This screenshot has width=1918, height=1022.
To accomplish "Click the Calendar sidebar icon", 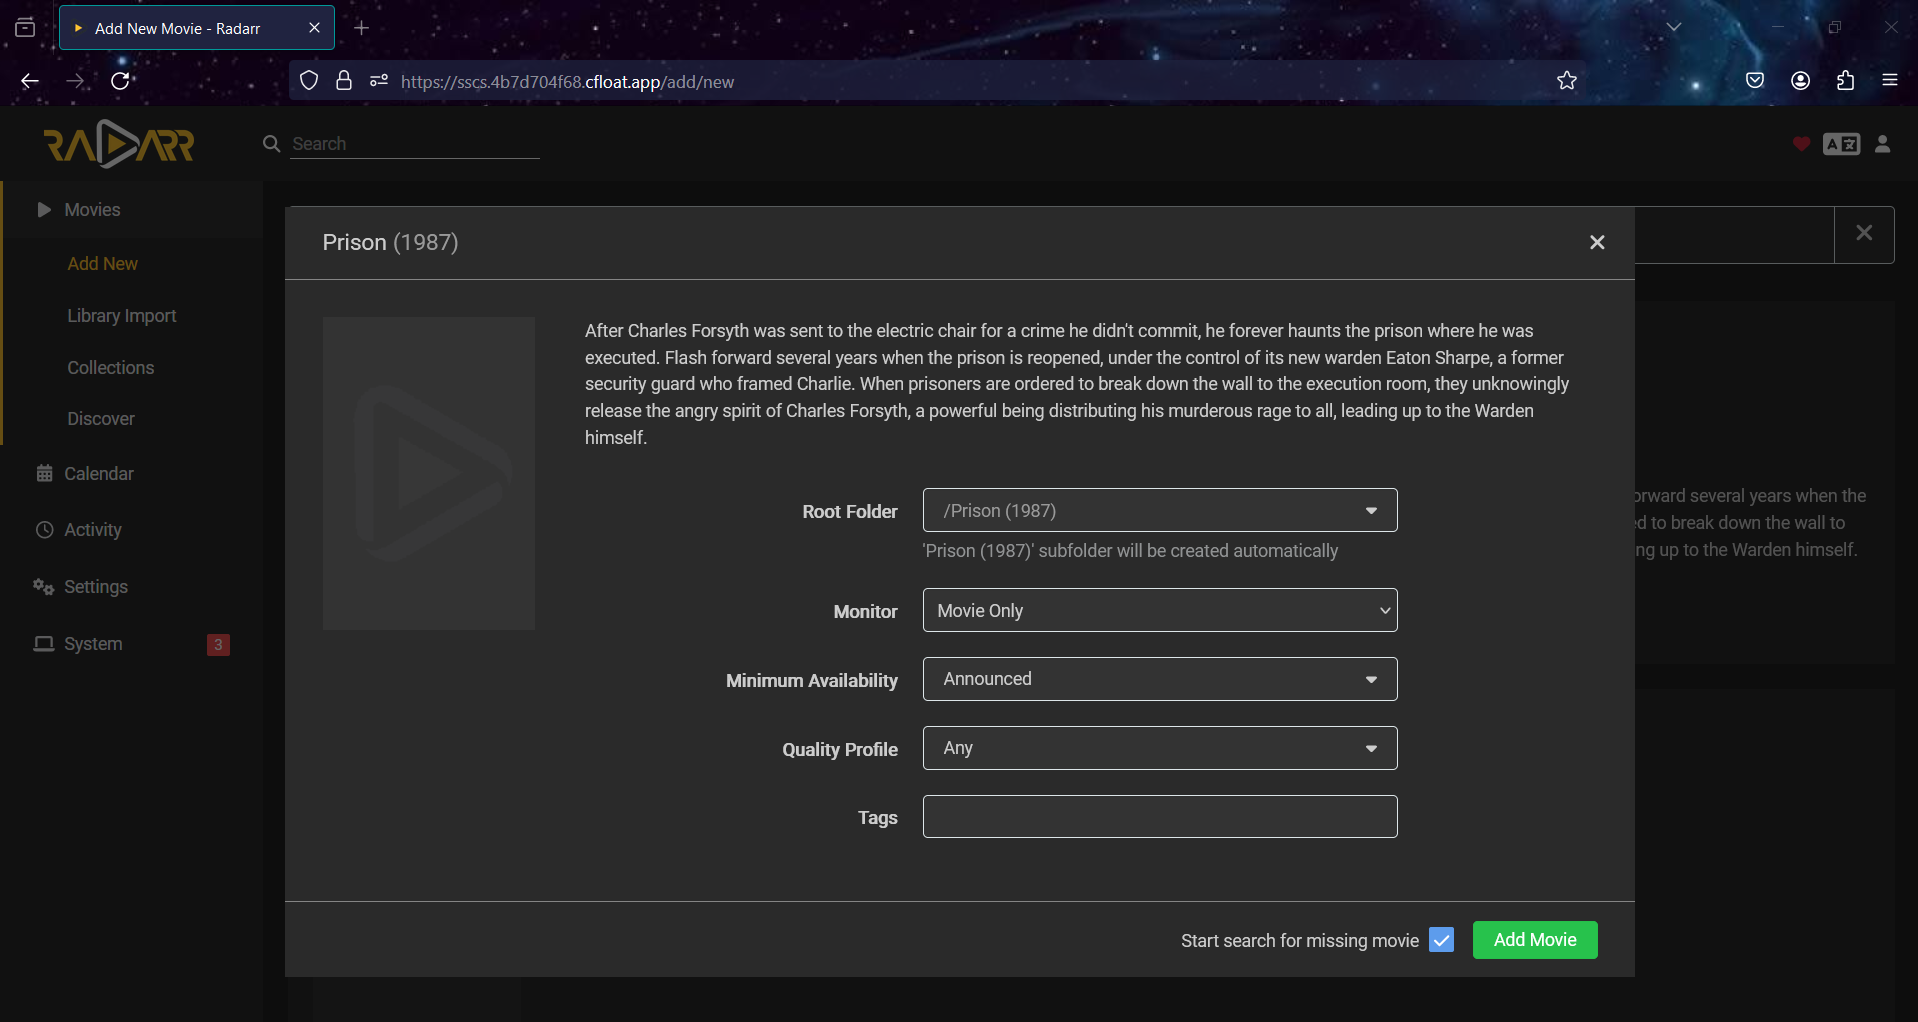I will (44, 474).
